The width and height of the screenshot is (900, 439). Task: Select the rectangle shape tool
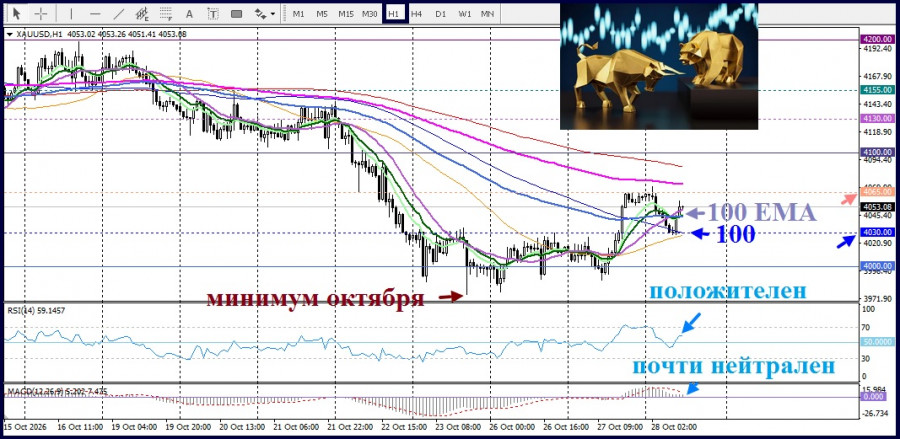click(236, 13)
